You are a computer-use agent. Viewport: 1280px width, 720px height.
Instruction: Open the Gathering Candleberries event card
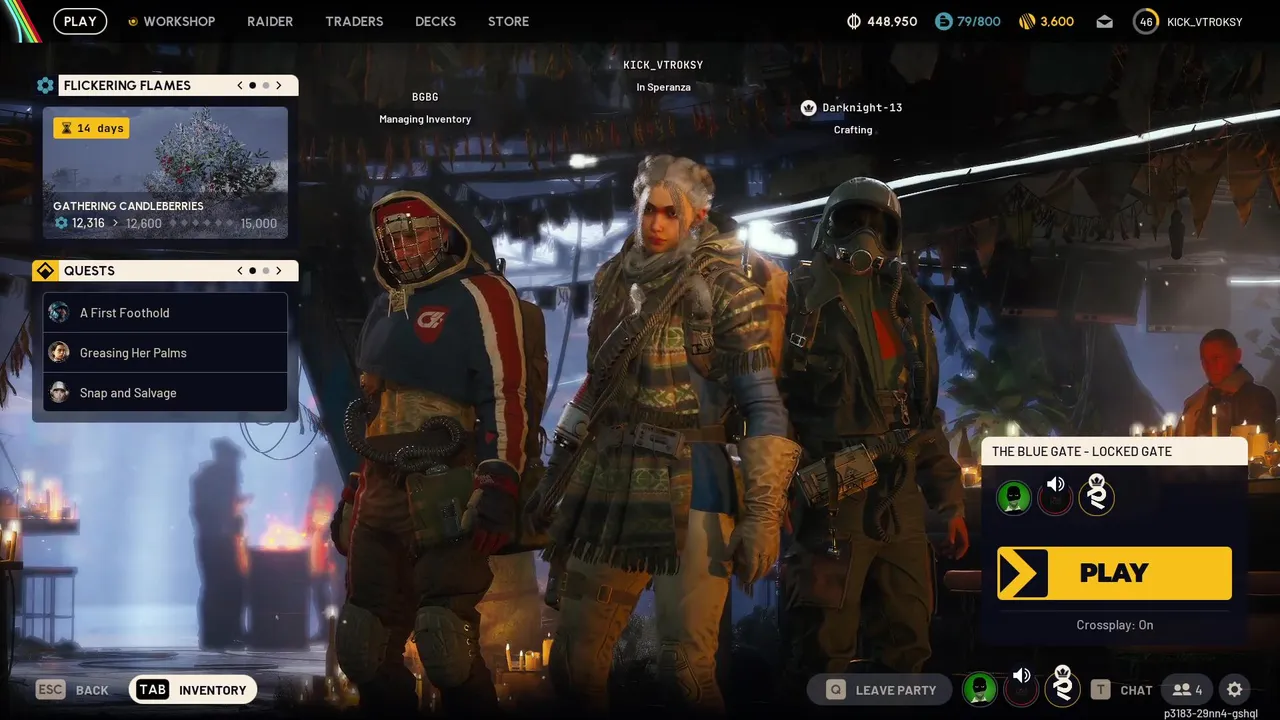165,173
